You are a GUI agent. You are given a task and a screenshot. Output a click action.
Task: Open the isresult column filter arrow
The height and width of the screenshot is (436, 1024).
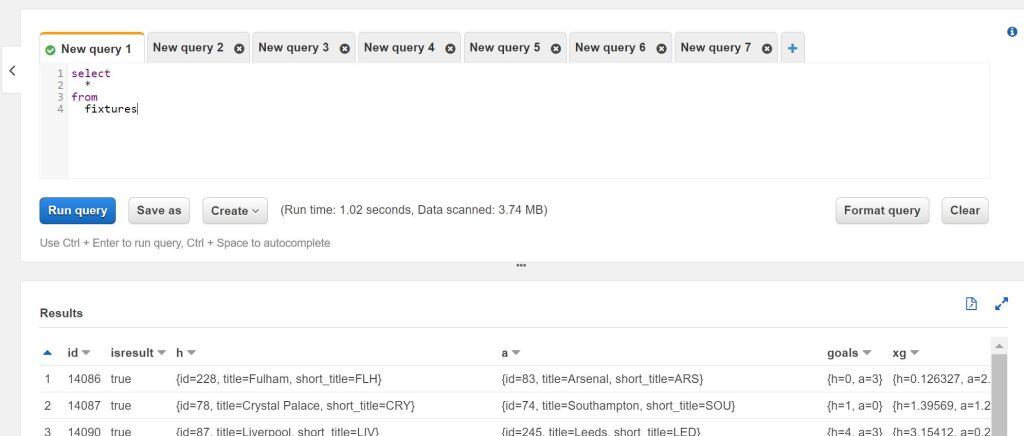tap(162, 353)
